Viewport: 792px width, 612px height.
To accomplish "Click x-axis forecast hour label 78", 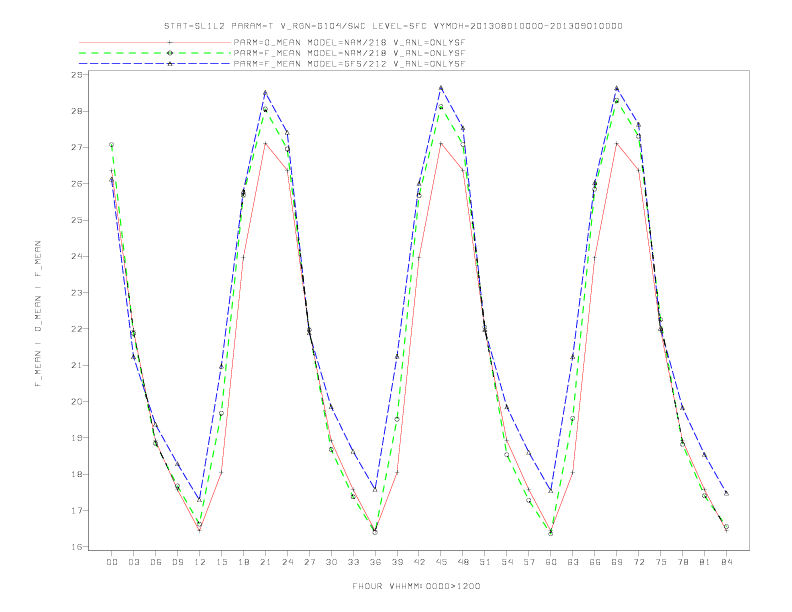I will click(683, 562).
